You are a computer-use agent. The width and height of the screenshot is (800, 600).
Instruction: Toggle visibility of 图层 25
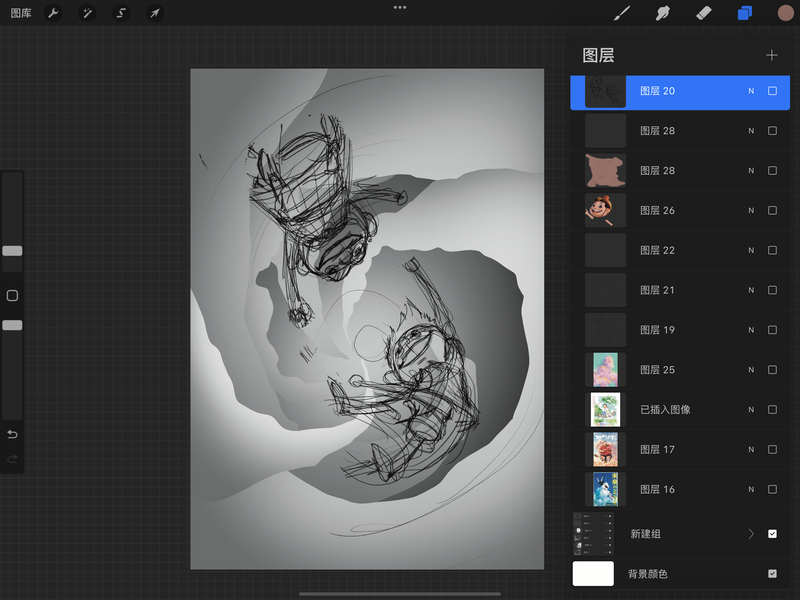[x=772, y=369]
